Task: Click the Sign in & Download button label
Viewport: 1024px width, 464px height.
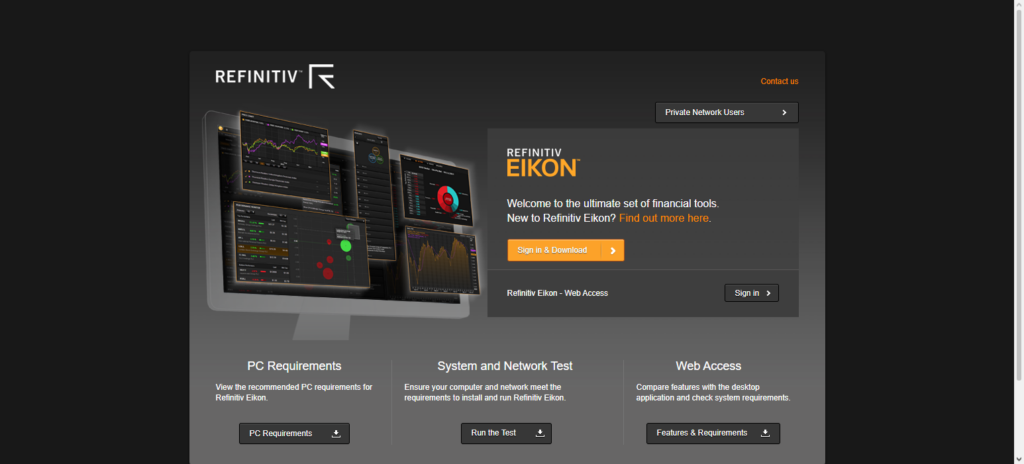Action: tap(552, 250)
